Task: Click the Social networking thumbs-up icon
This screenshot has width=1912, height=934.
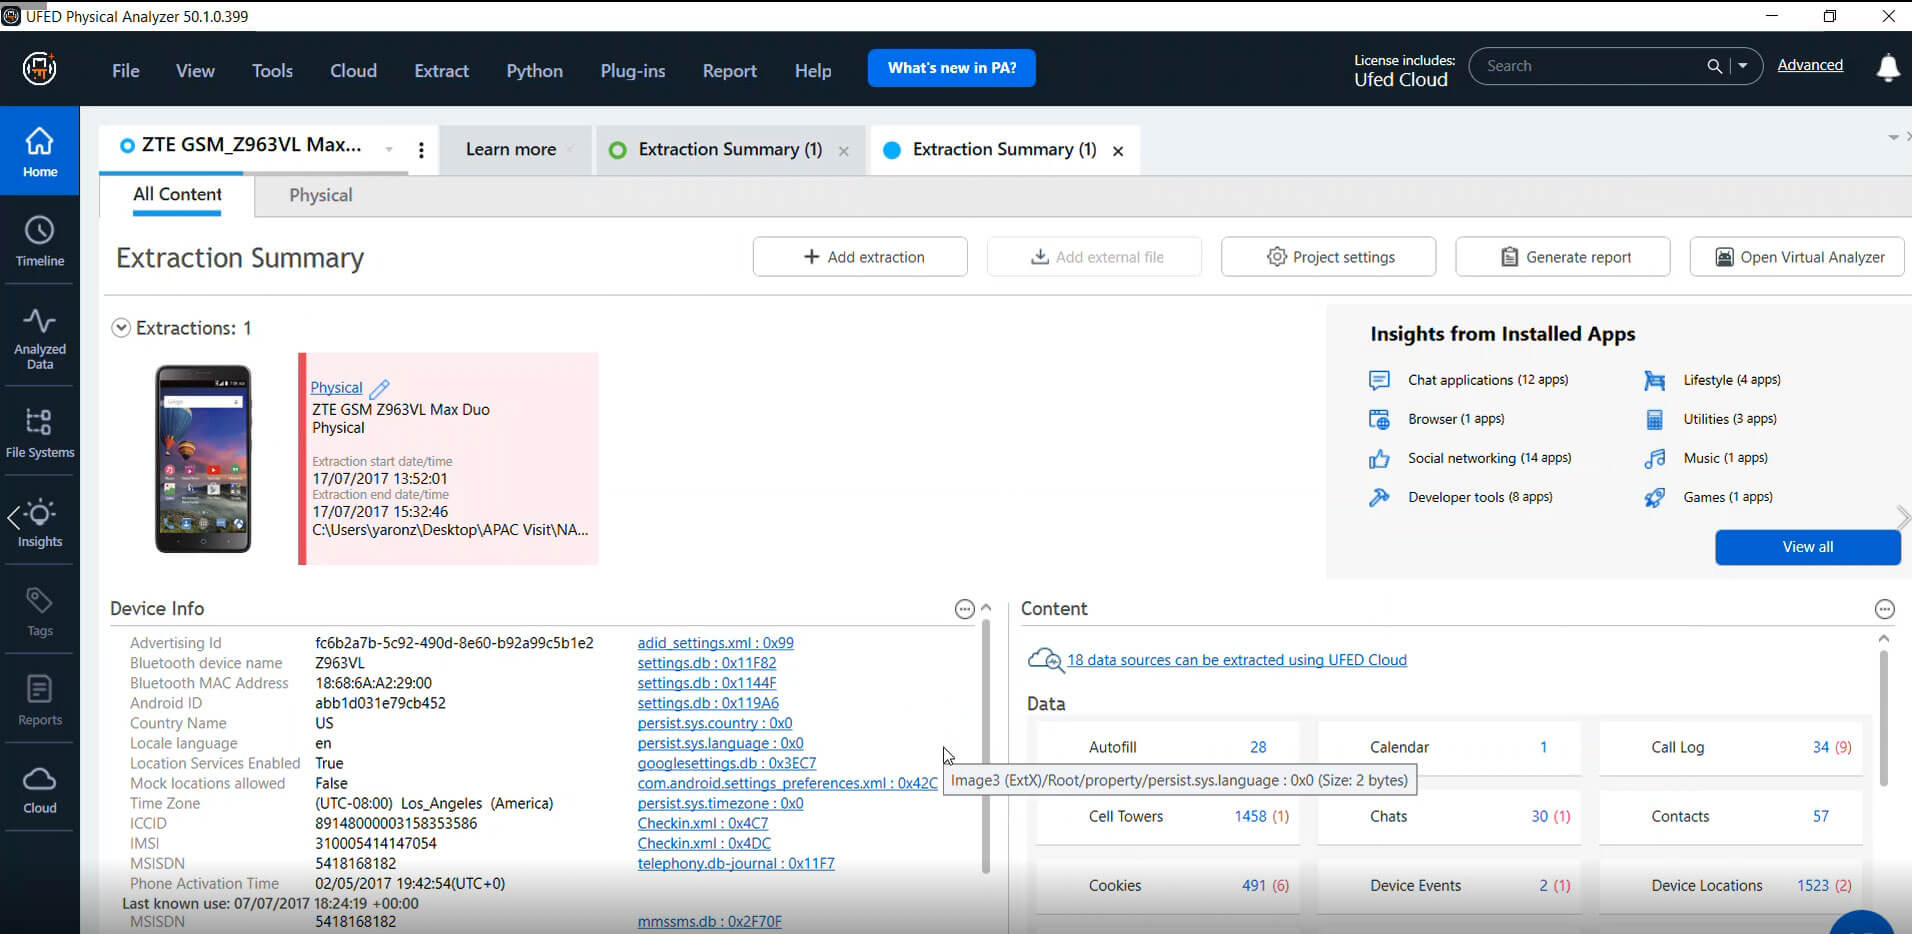Action: pos(1379,458)
